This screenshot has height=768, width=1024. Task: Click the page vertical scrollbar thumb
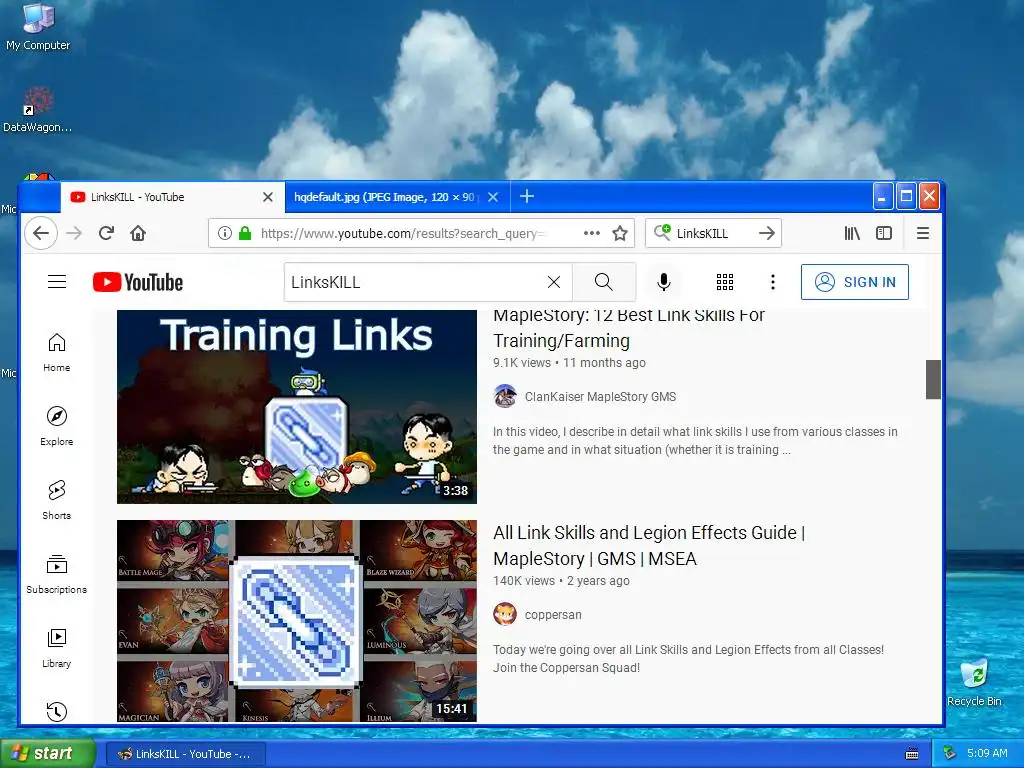click(933, 379)
